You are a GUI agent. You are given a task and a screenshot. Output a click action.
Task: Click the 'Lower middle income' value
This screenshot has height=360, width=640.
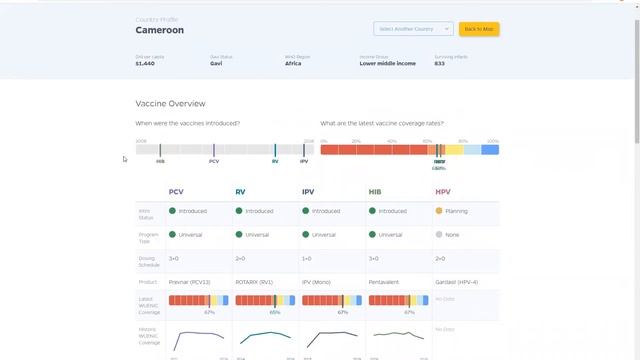coord(388,64)
